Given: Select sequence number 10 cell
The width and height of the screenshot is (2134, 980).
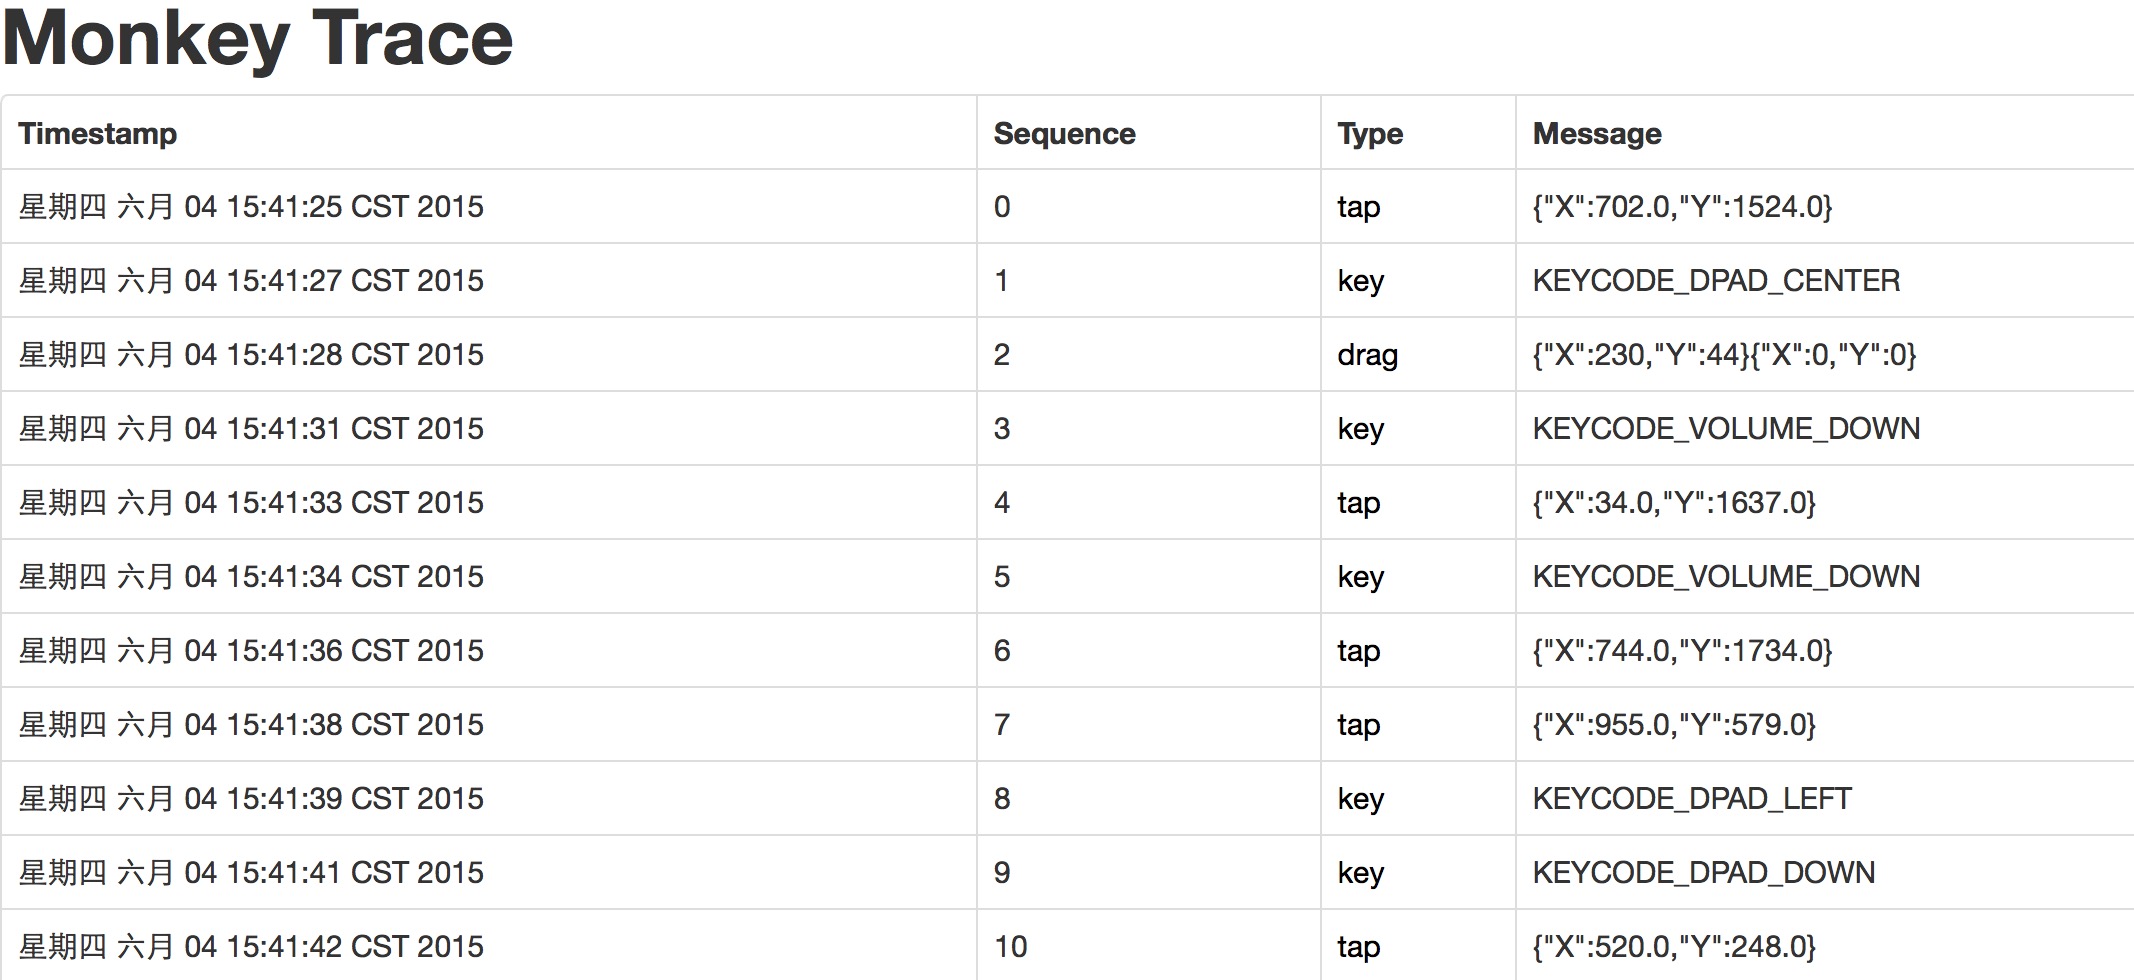Looking at the screenshot, I should (1010, 947).
